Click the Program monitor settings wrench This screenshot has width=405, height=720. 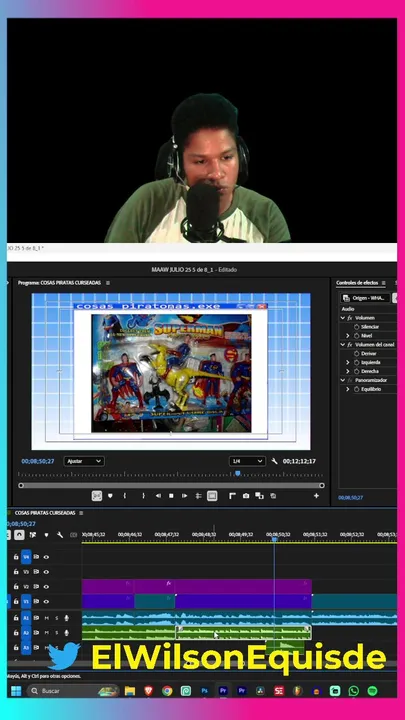(x=275, y=461)
